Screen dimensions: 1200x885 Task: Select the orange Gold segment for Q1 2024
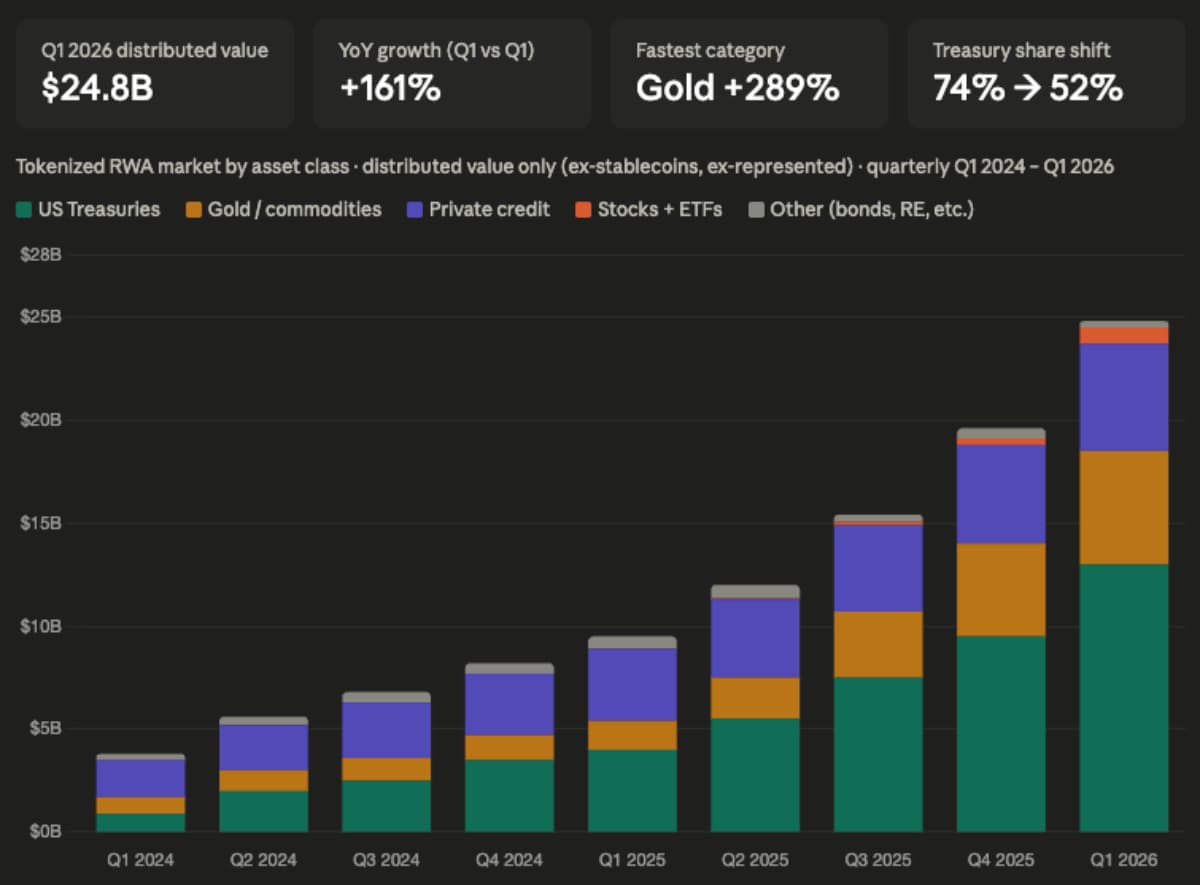pyautogui.click(x=141, y=805)
